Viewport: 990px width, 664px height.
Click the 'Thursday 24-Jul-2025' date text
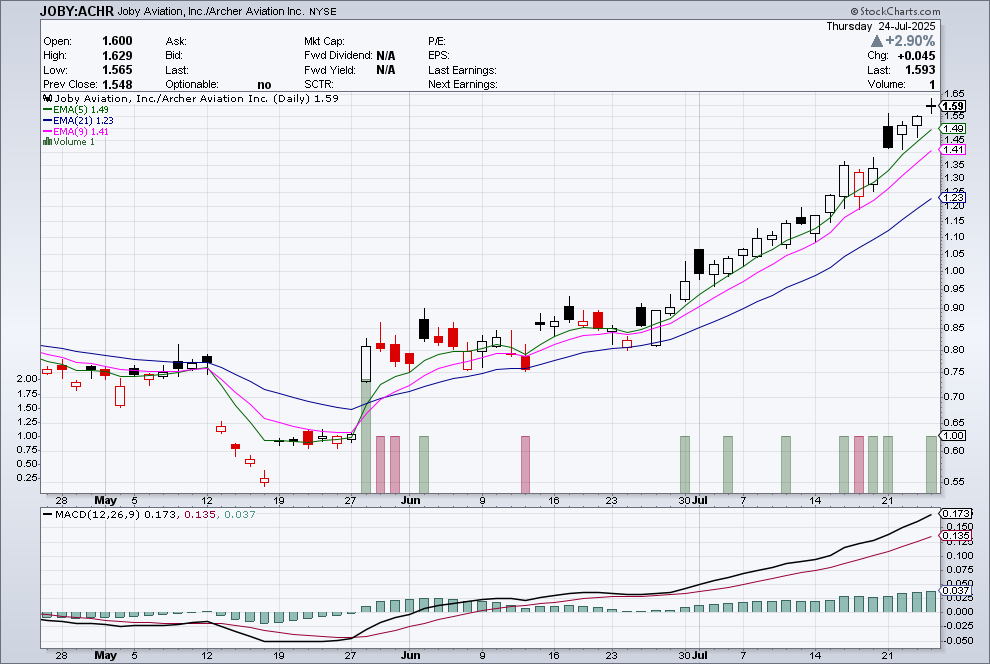click(881, 26)
